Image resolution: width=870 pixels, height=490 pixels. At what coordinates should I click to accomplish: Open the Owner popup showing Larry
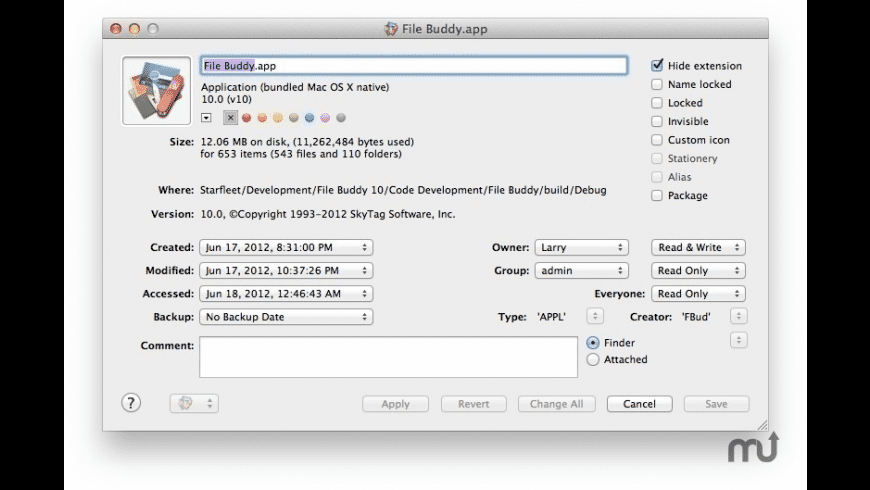click(581, 247)
